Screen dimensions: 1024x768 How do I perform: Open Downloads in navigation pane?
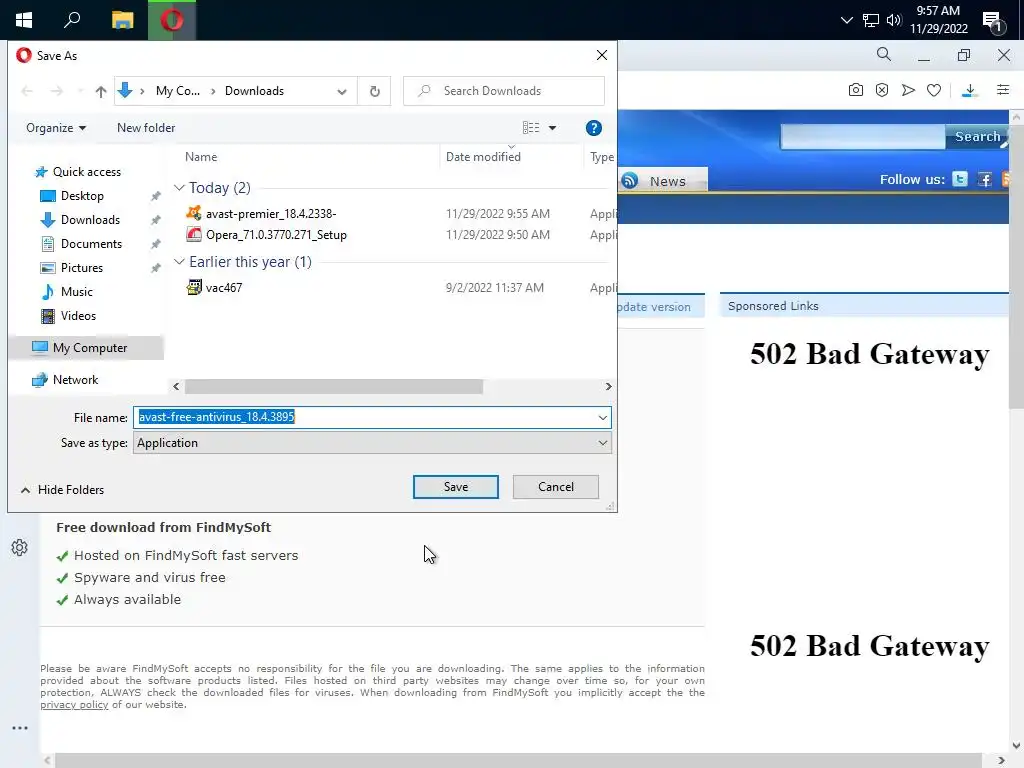(90, 220)
